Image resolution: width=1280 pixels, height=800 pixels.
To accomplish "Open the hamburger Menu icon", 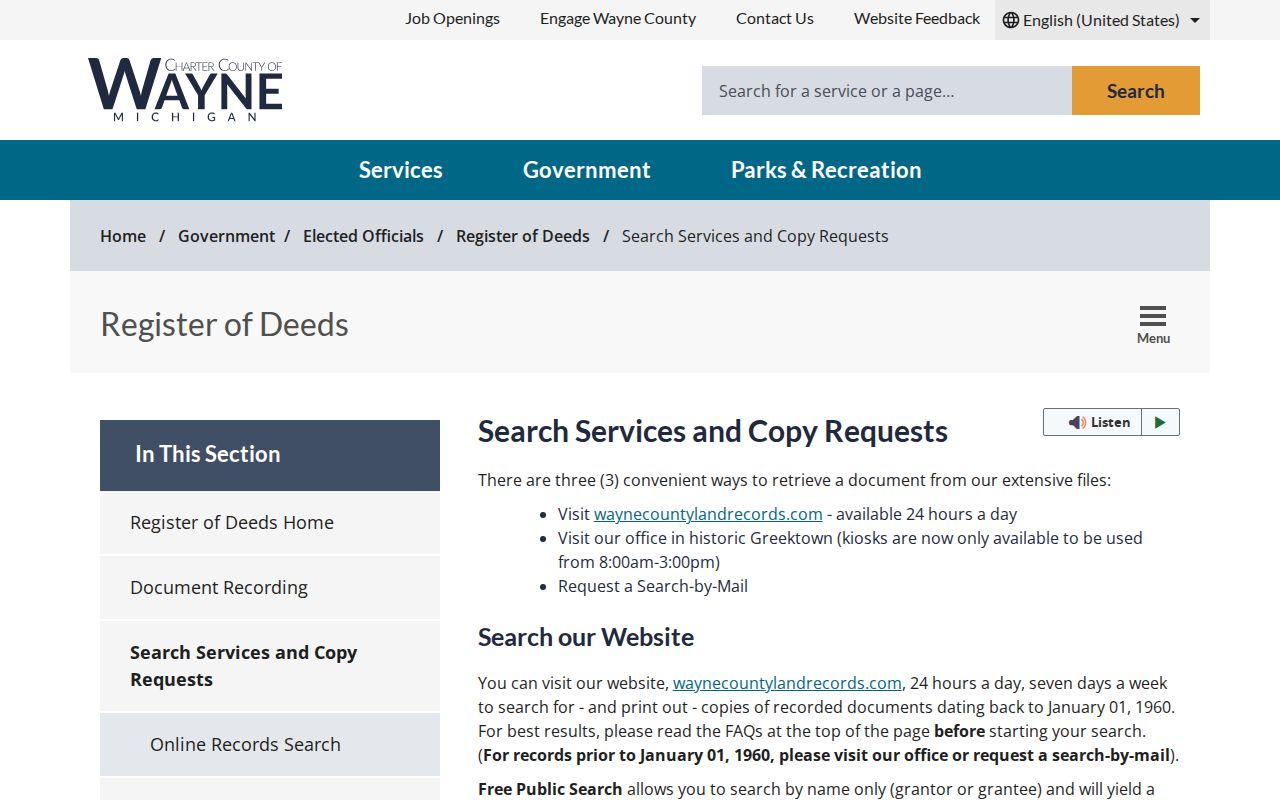I will click(x=1153, y=325).
